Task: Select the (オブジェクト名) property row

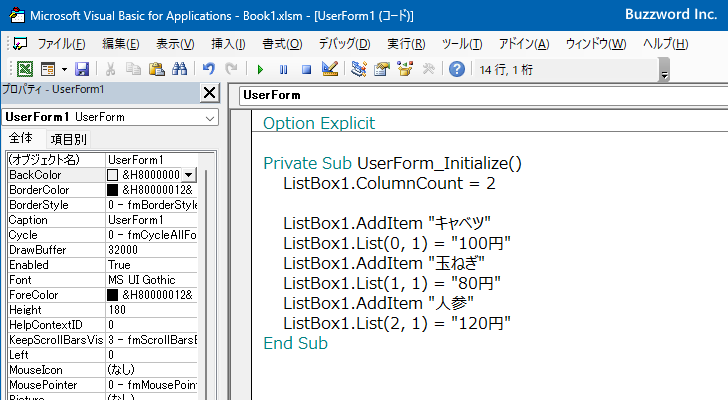Action: [102, 160]
